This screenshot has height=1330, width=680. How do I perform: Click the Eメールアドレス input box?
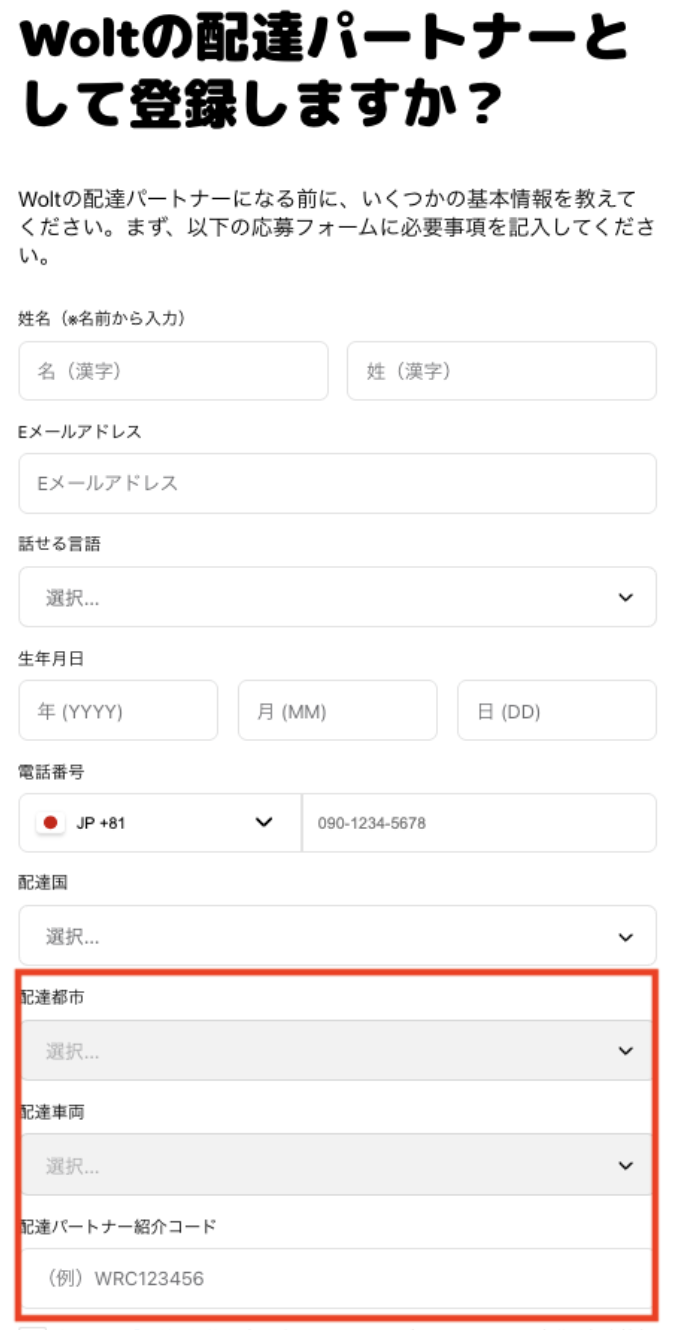coord(337,483)
